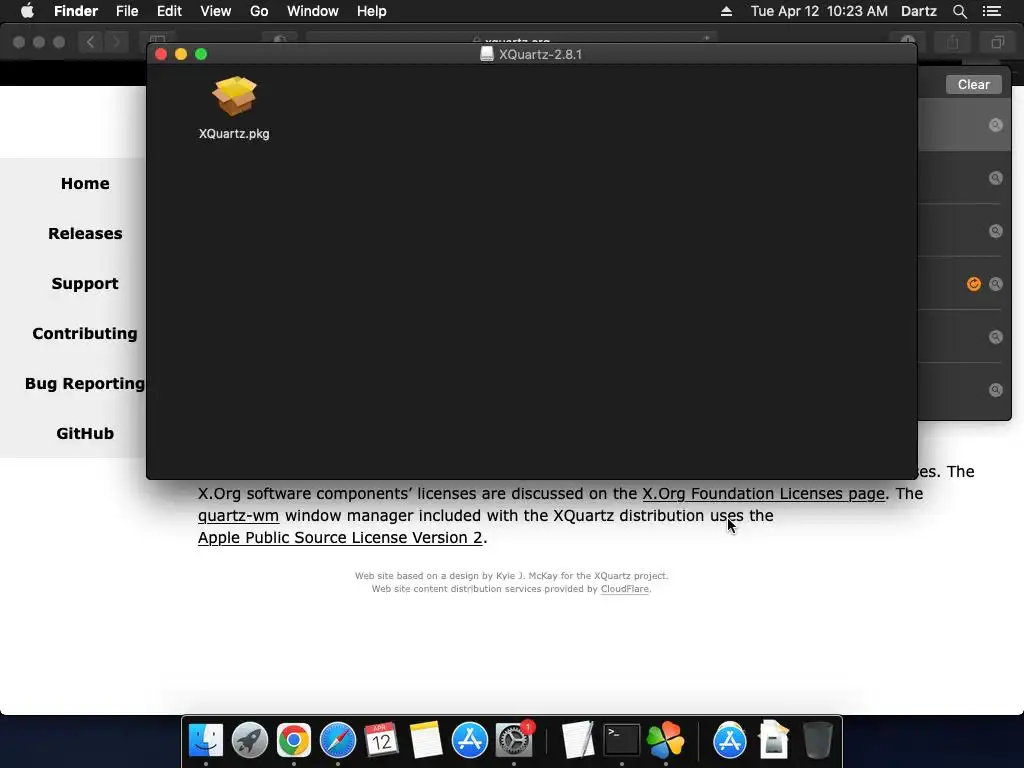Image resolution: width=1024 pixels, height=768 pixels.
Task: Open TextEdit paper-and-pen icon in Dock
Action: (x=578, y=740)
